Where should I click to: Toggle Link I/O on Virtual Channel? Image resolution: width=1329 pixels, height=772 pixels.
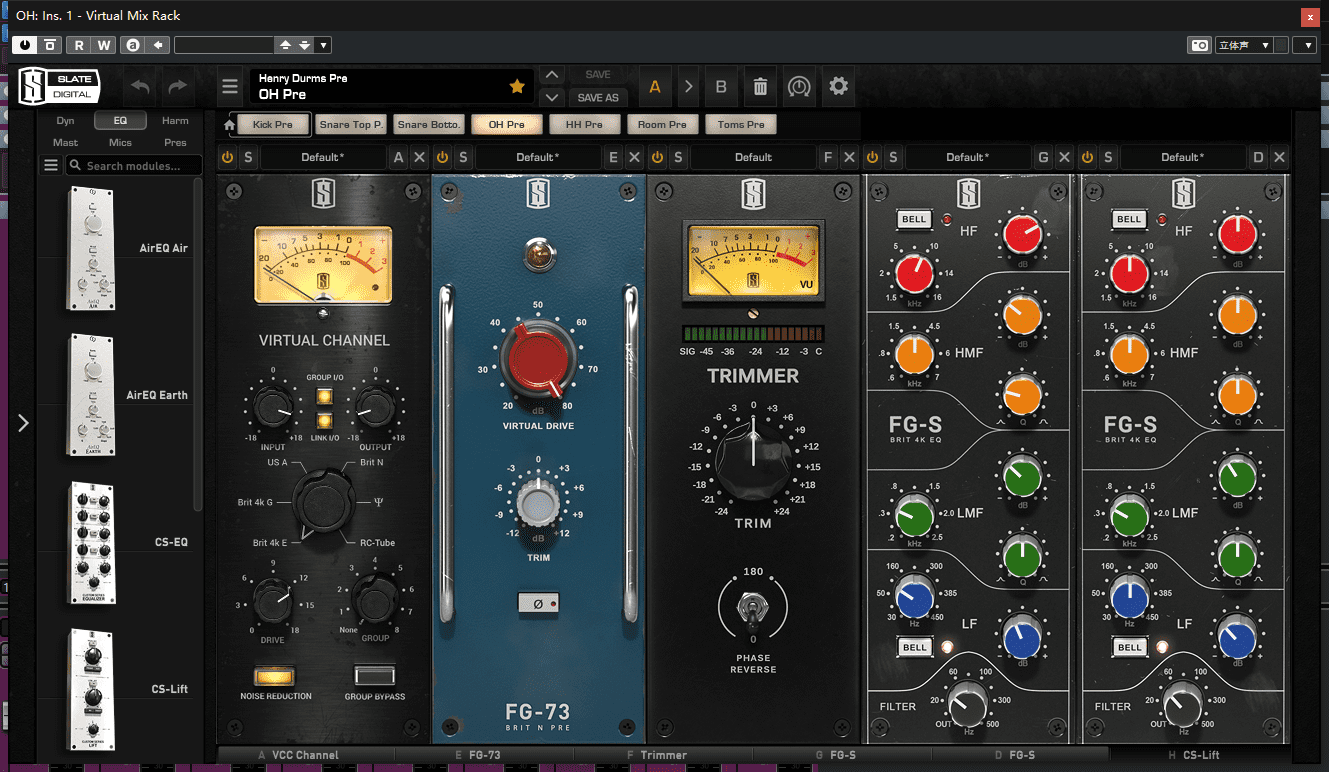pos(324,422)
